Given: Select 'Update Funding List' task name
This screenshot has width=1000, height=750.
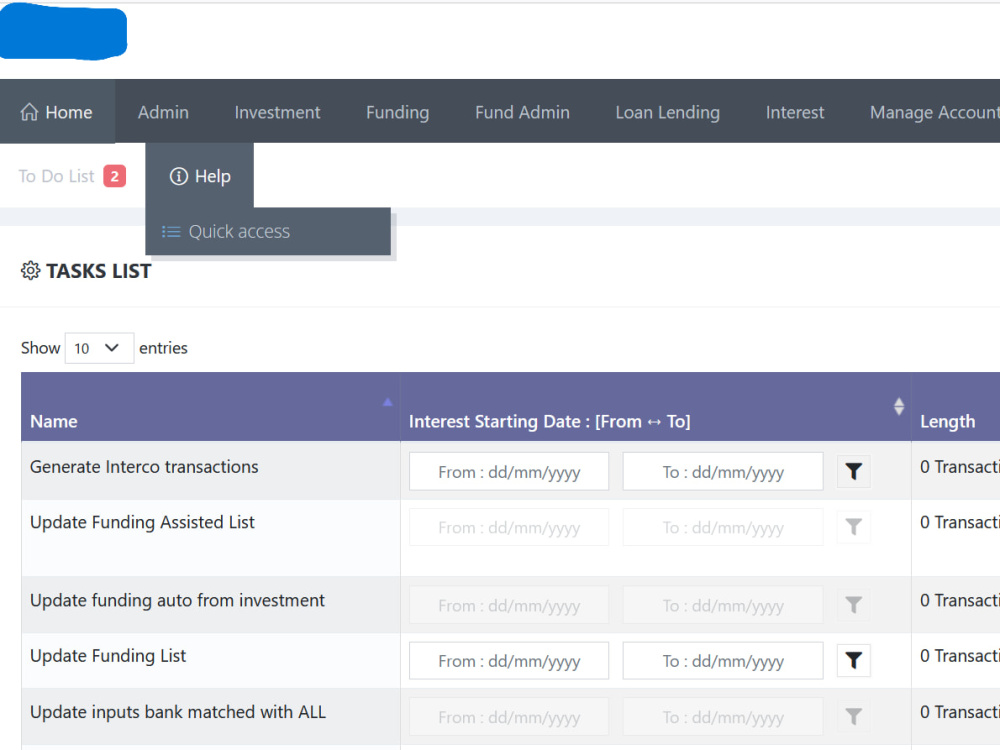Looking at the screenshot, I should (x=108, y=656).
